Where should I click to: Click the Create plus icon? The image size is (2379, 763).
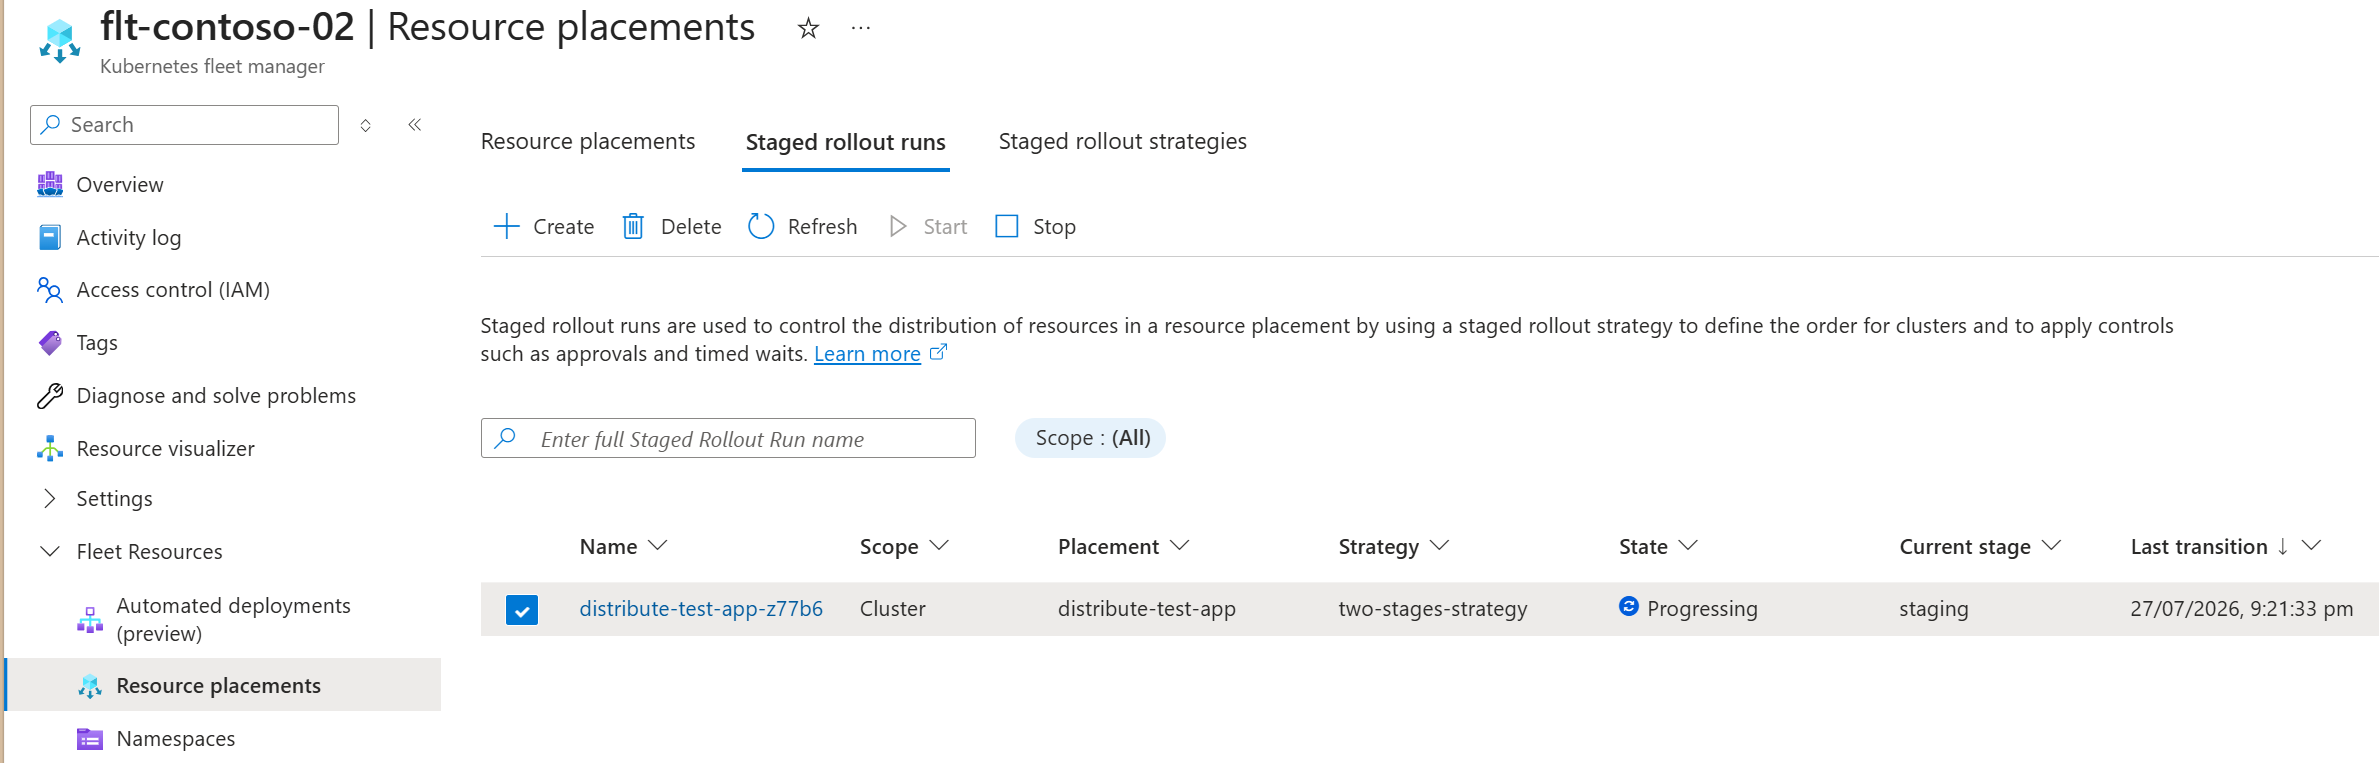[x=507, y=227]
